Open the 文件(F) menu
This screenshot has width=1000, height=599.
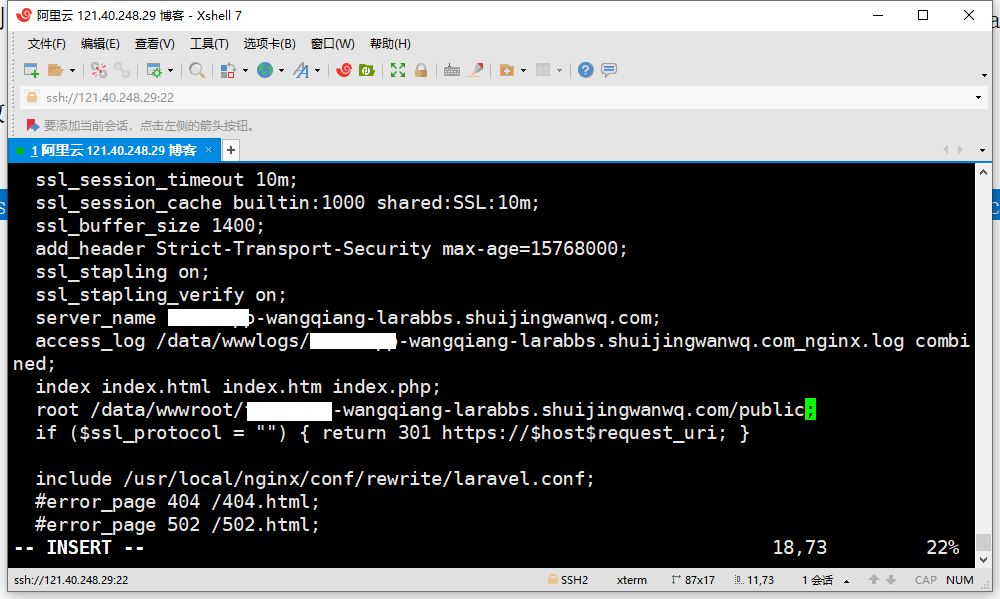(x=47, y=43)
